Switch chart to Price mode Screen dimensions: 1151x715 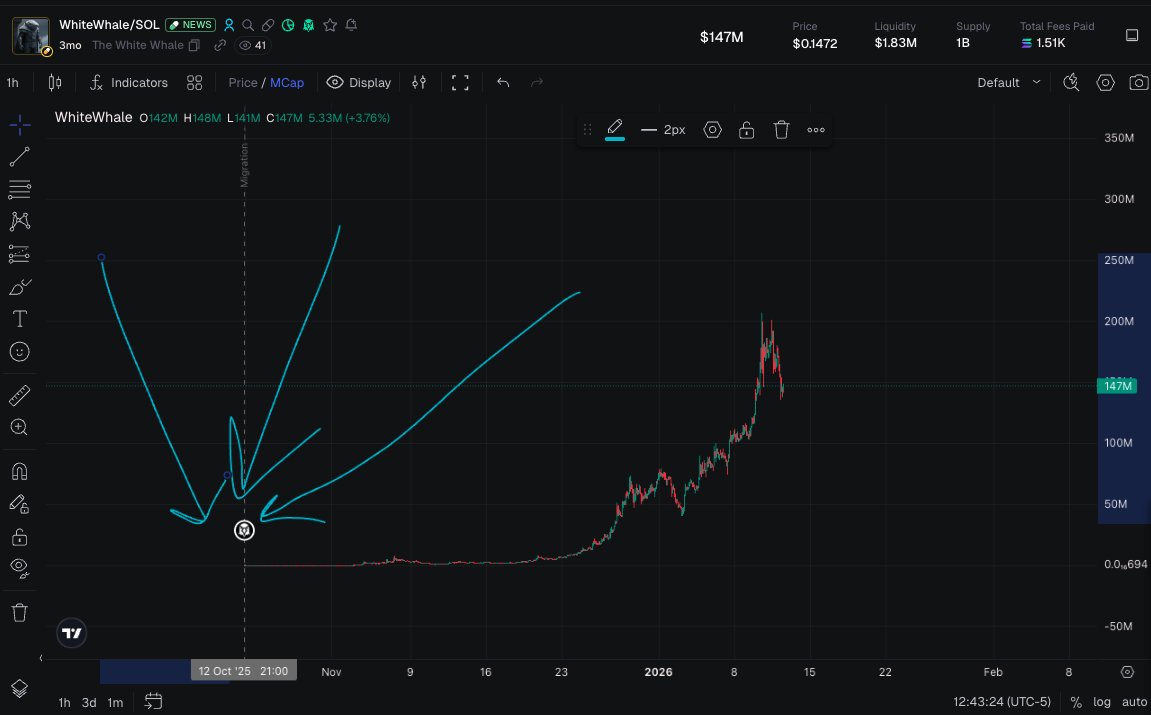click(x=242, y=83)
